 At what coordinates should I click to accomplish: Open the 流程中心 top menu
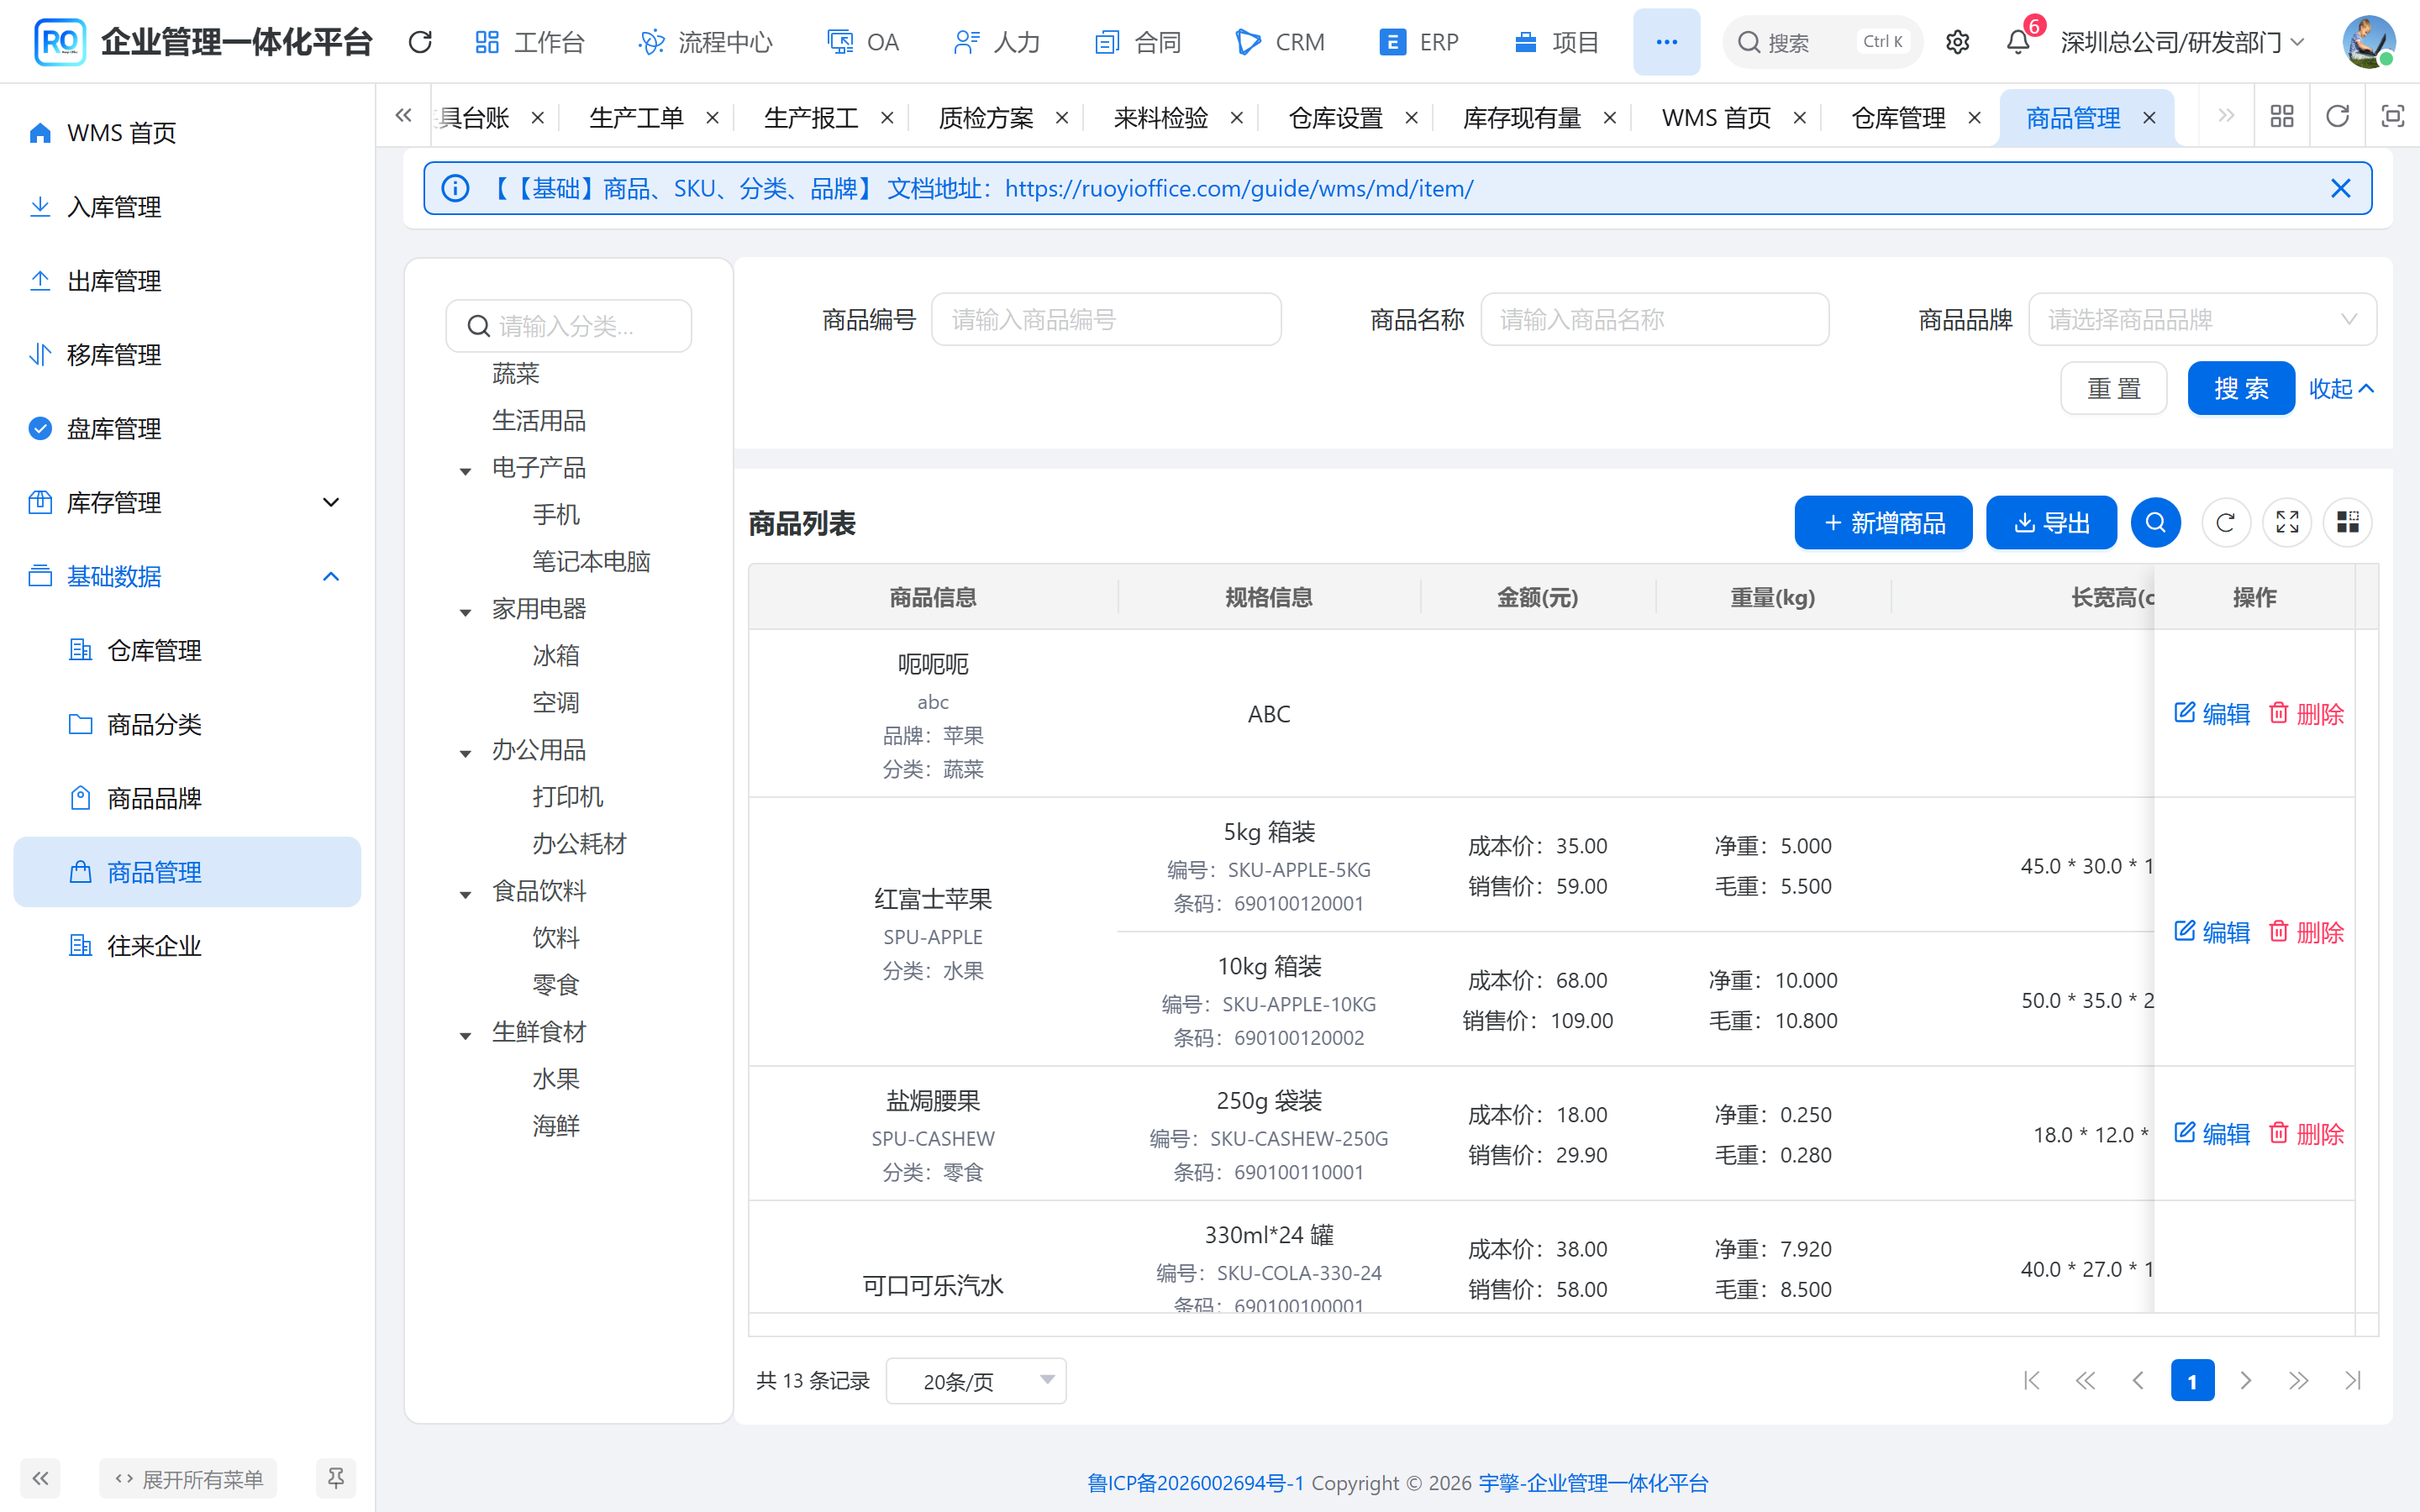click(x=706, y=42)
